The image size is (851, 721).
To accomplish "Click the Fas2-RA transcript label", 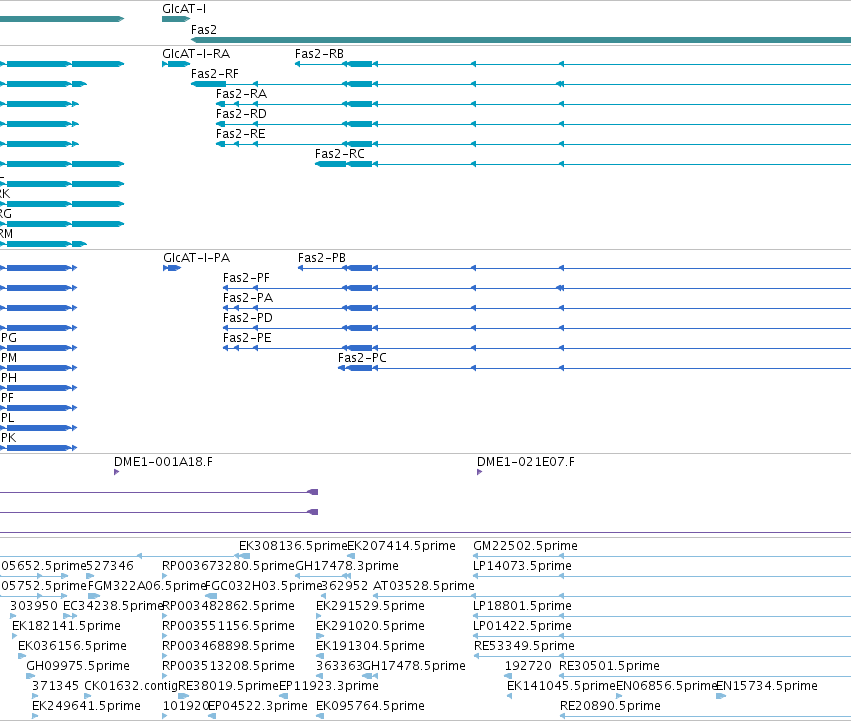I will point(242,94).
